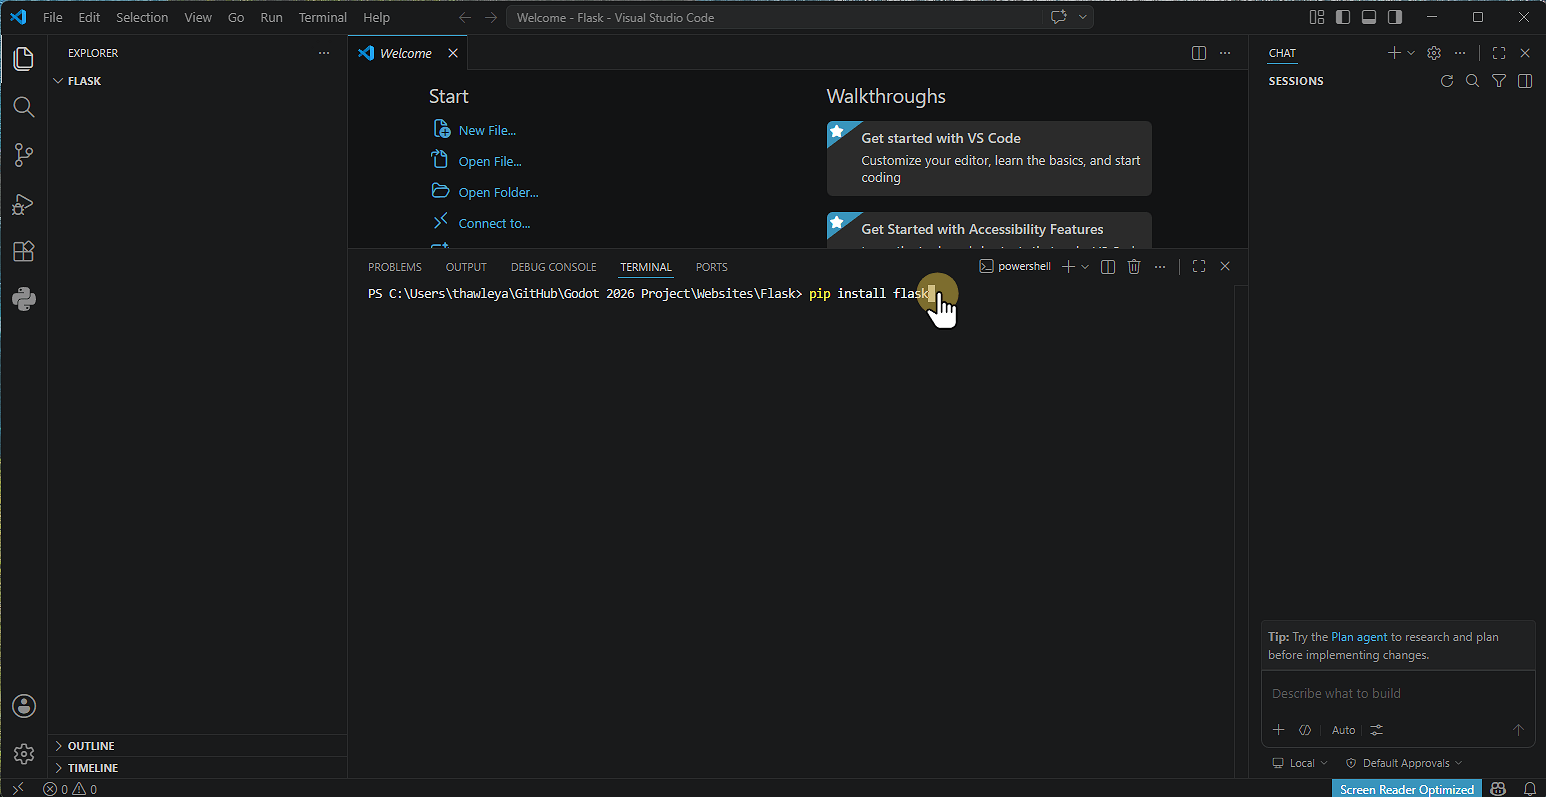Open the new chat dropdown arrow
This screenshot has height=797, width=1546.
click(1411, 53)
